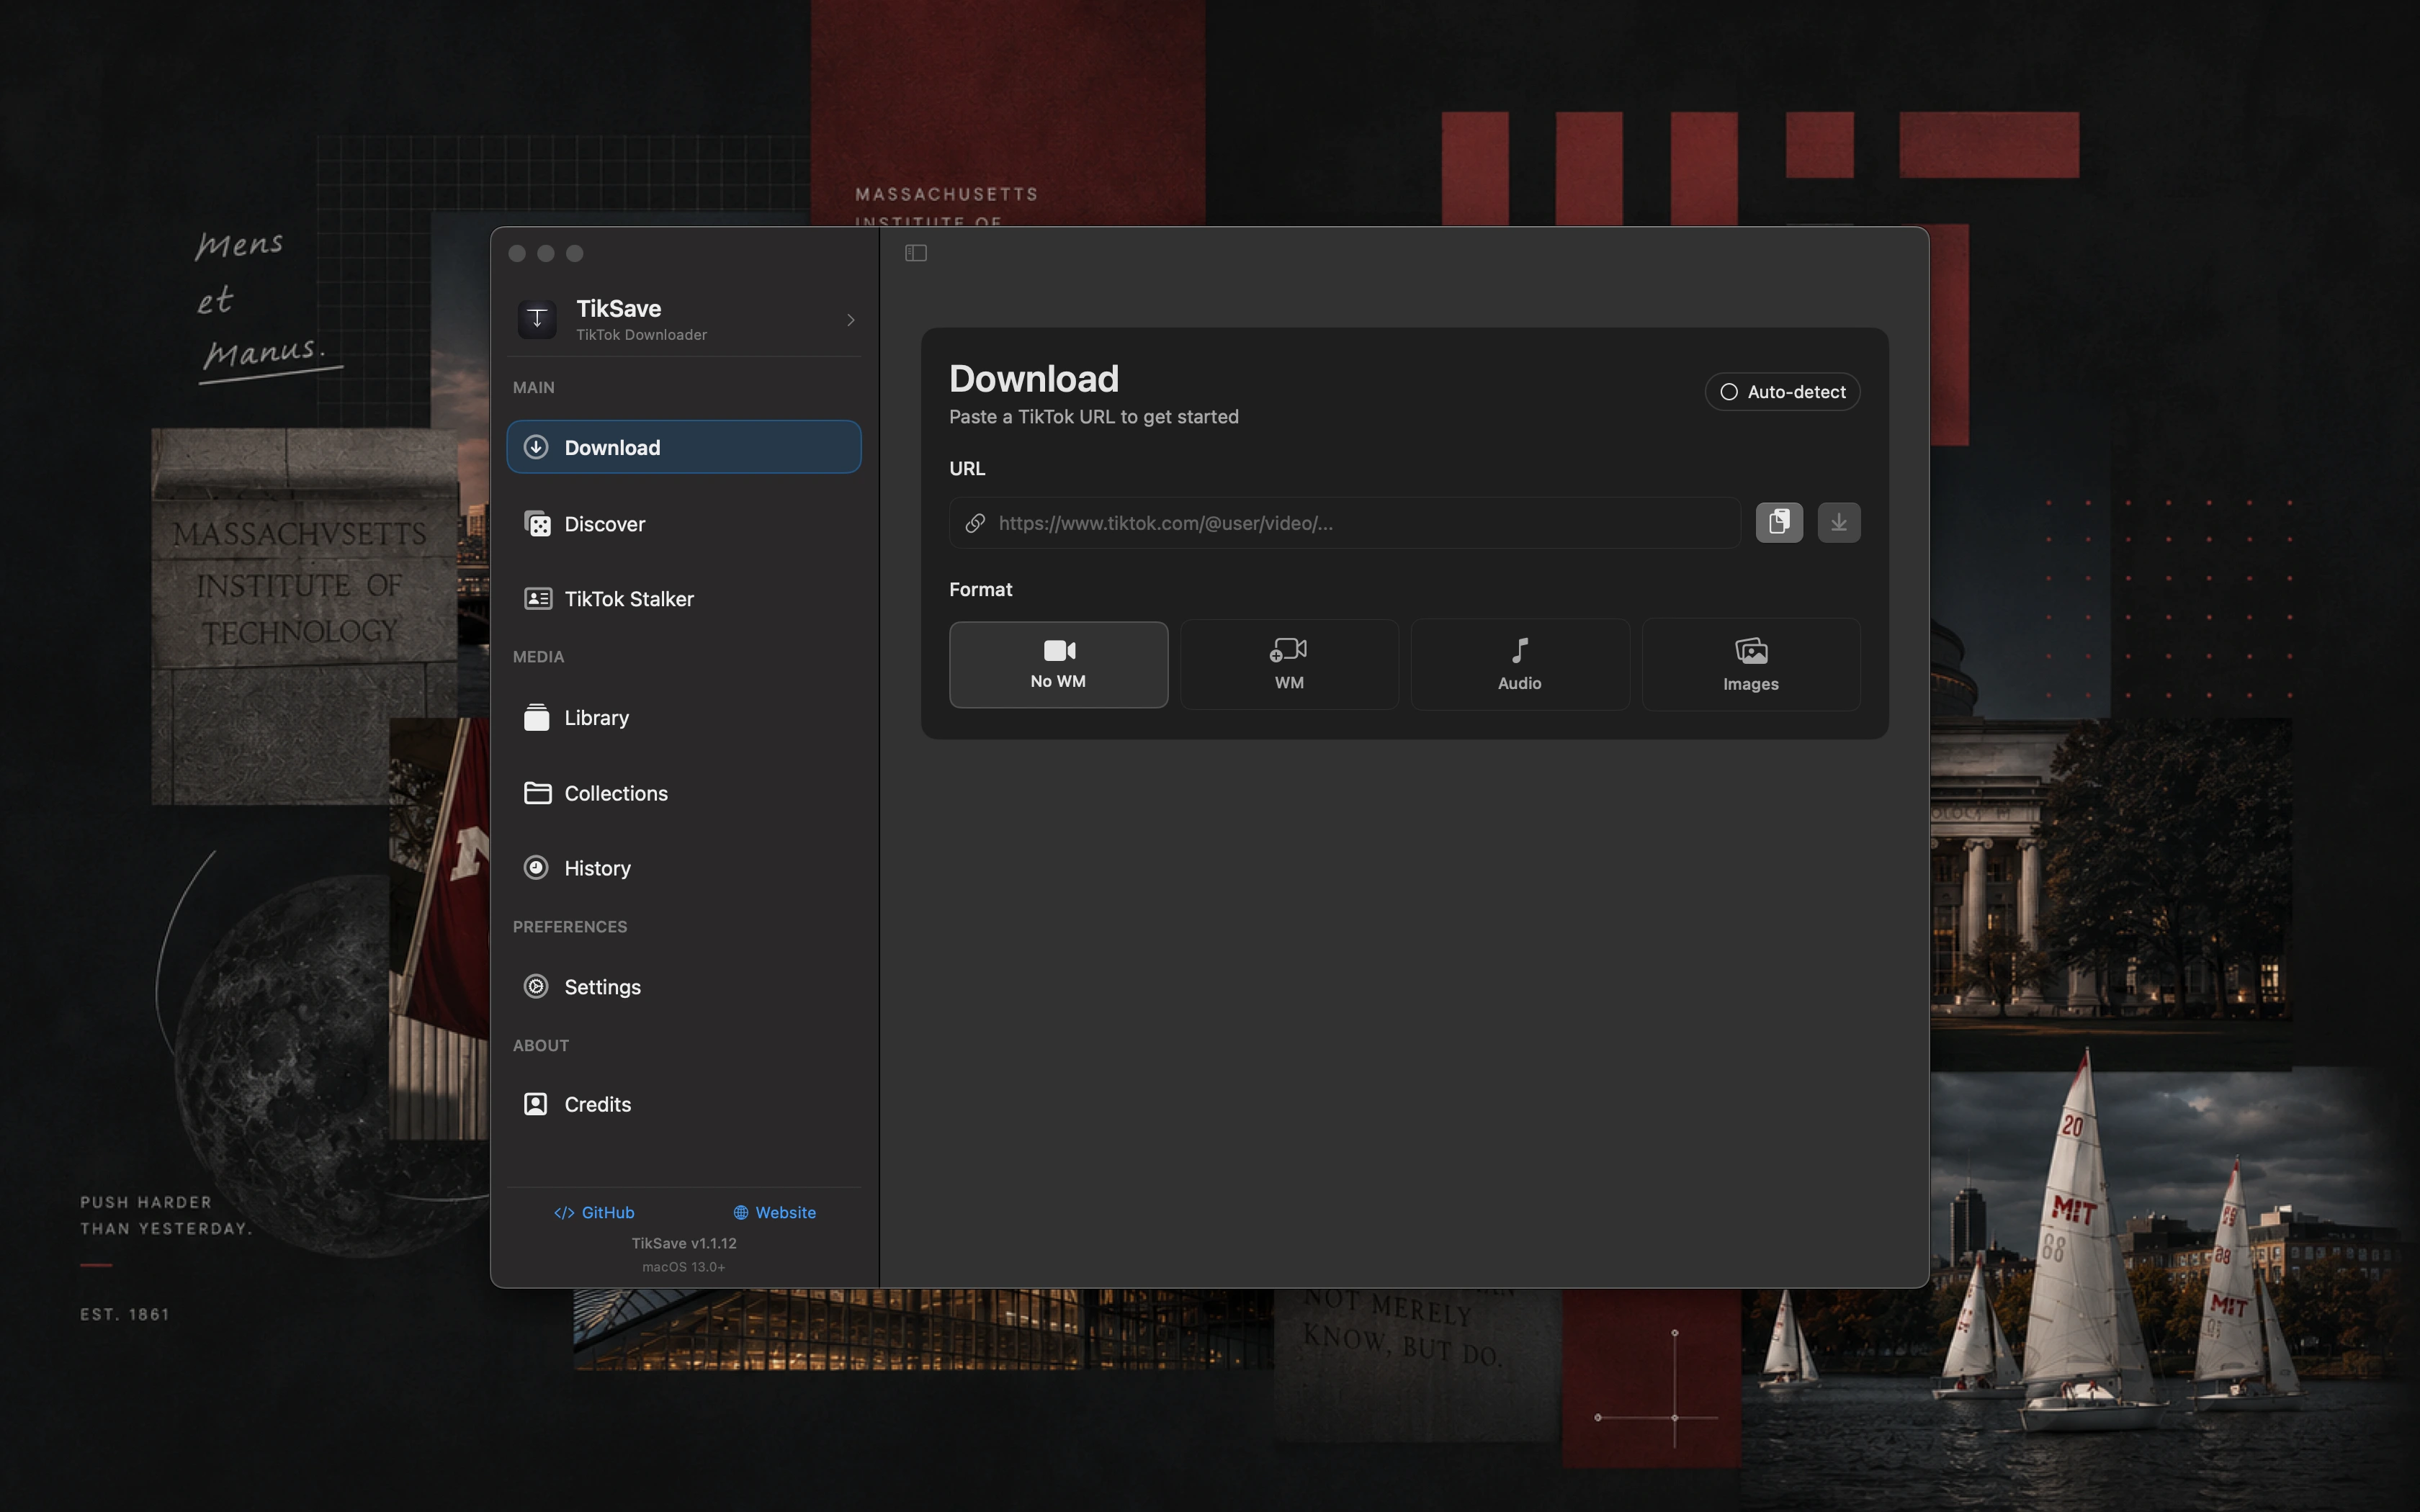
Task: Click the Download page heading
Action: 1034,379
